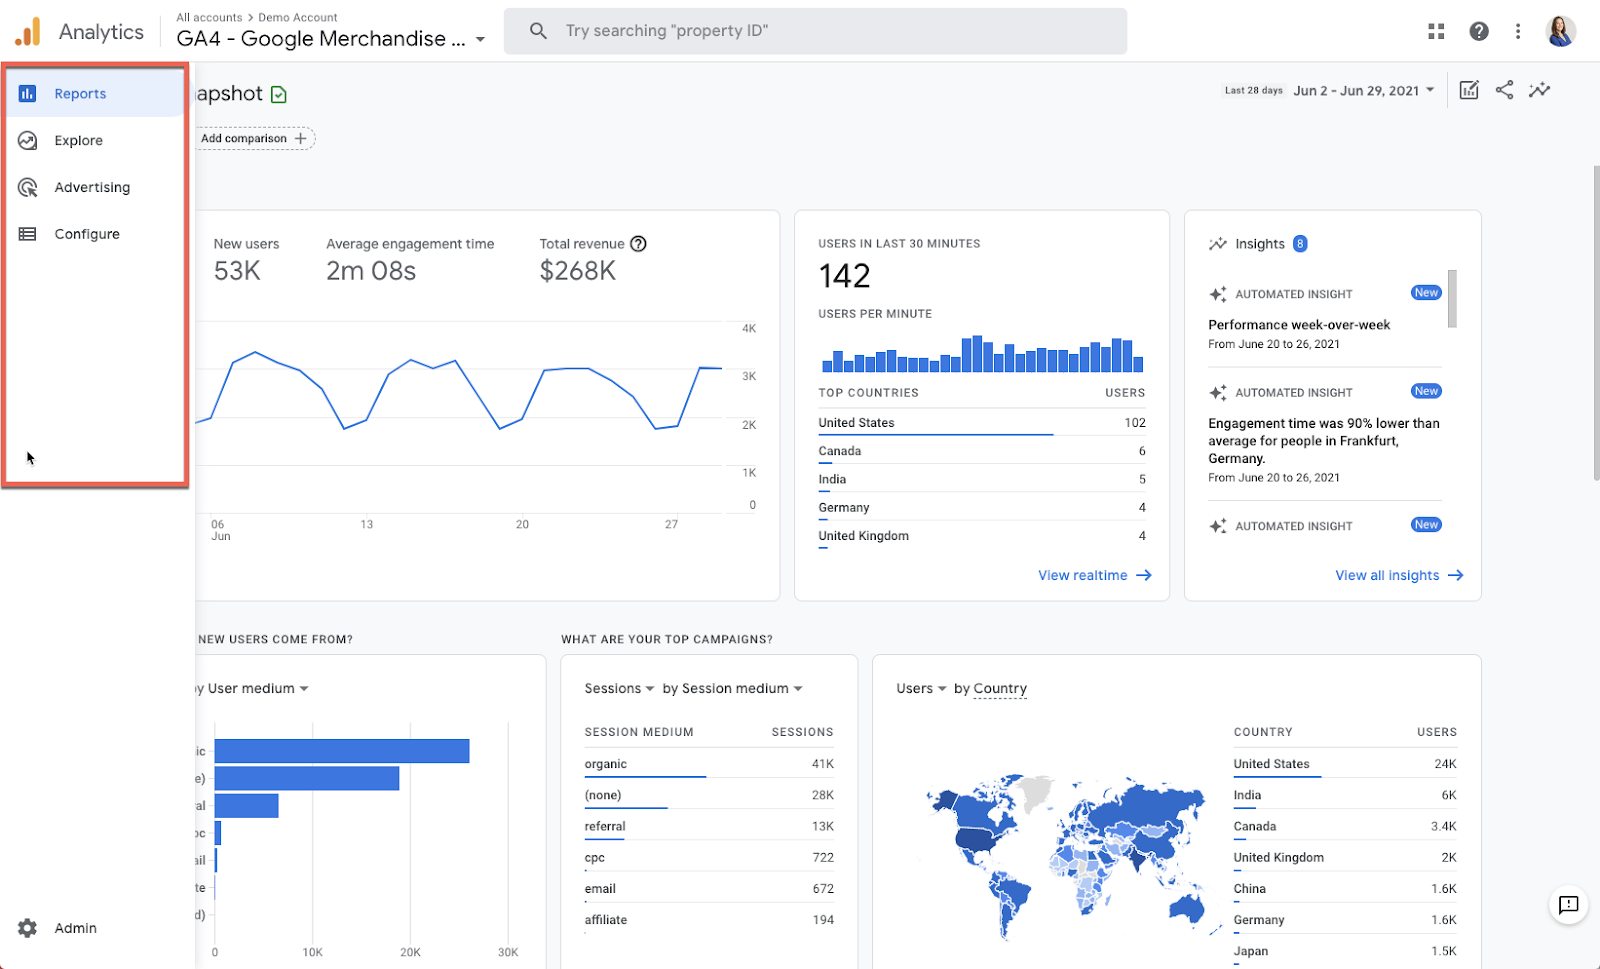
Task: Follow the View realtime link
Action: pyautogui.click(x=1095, y=576)
